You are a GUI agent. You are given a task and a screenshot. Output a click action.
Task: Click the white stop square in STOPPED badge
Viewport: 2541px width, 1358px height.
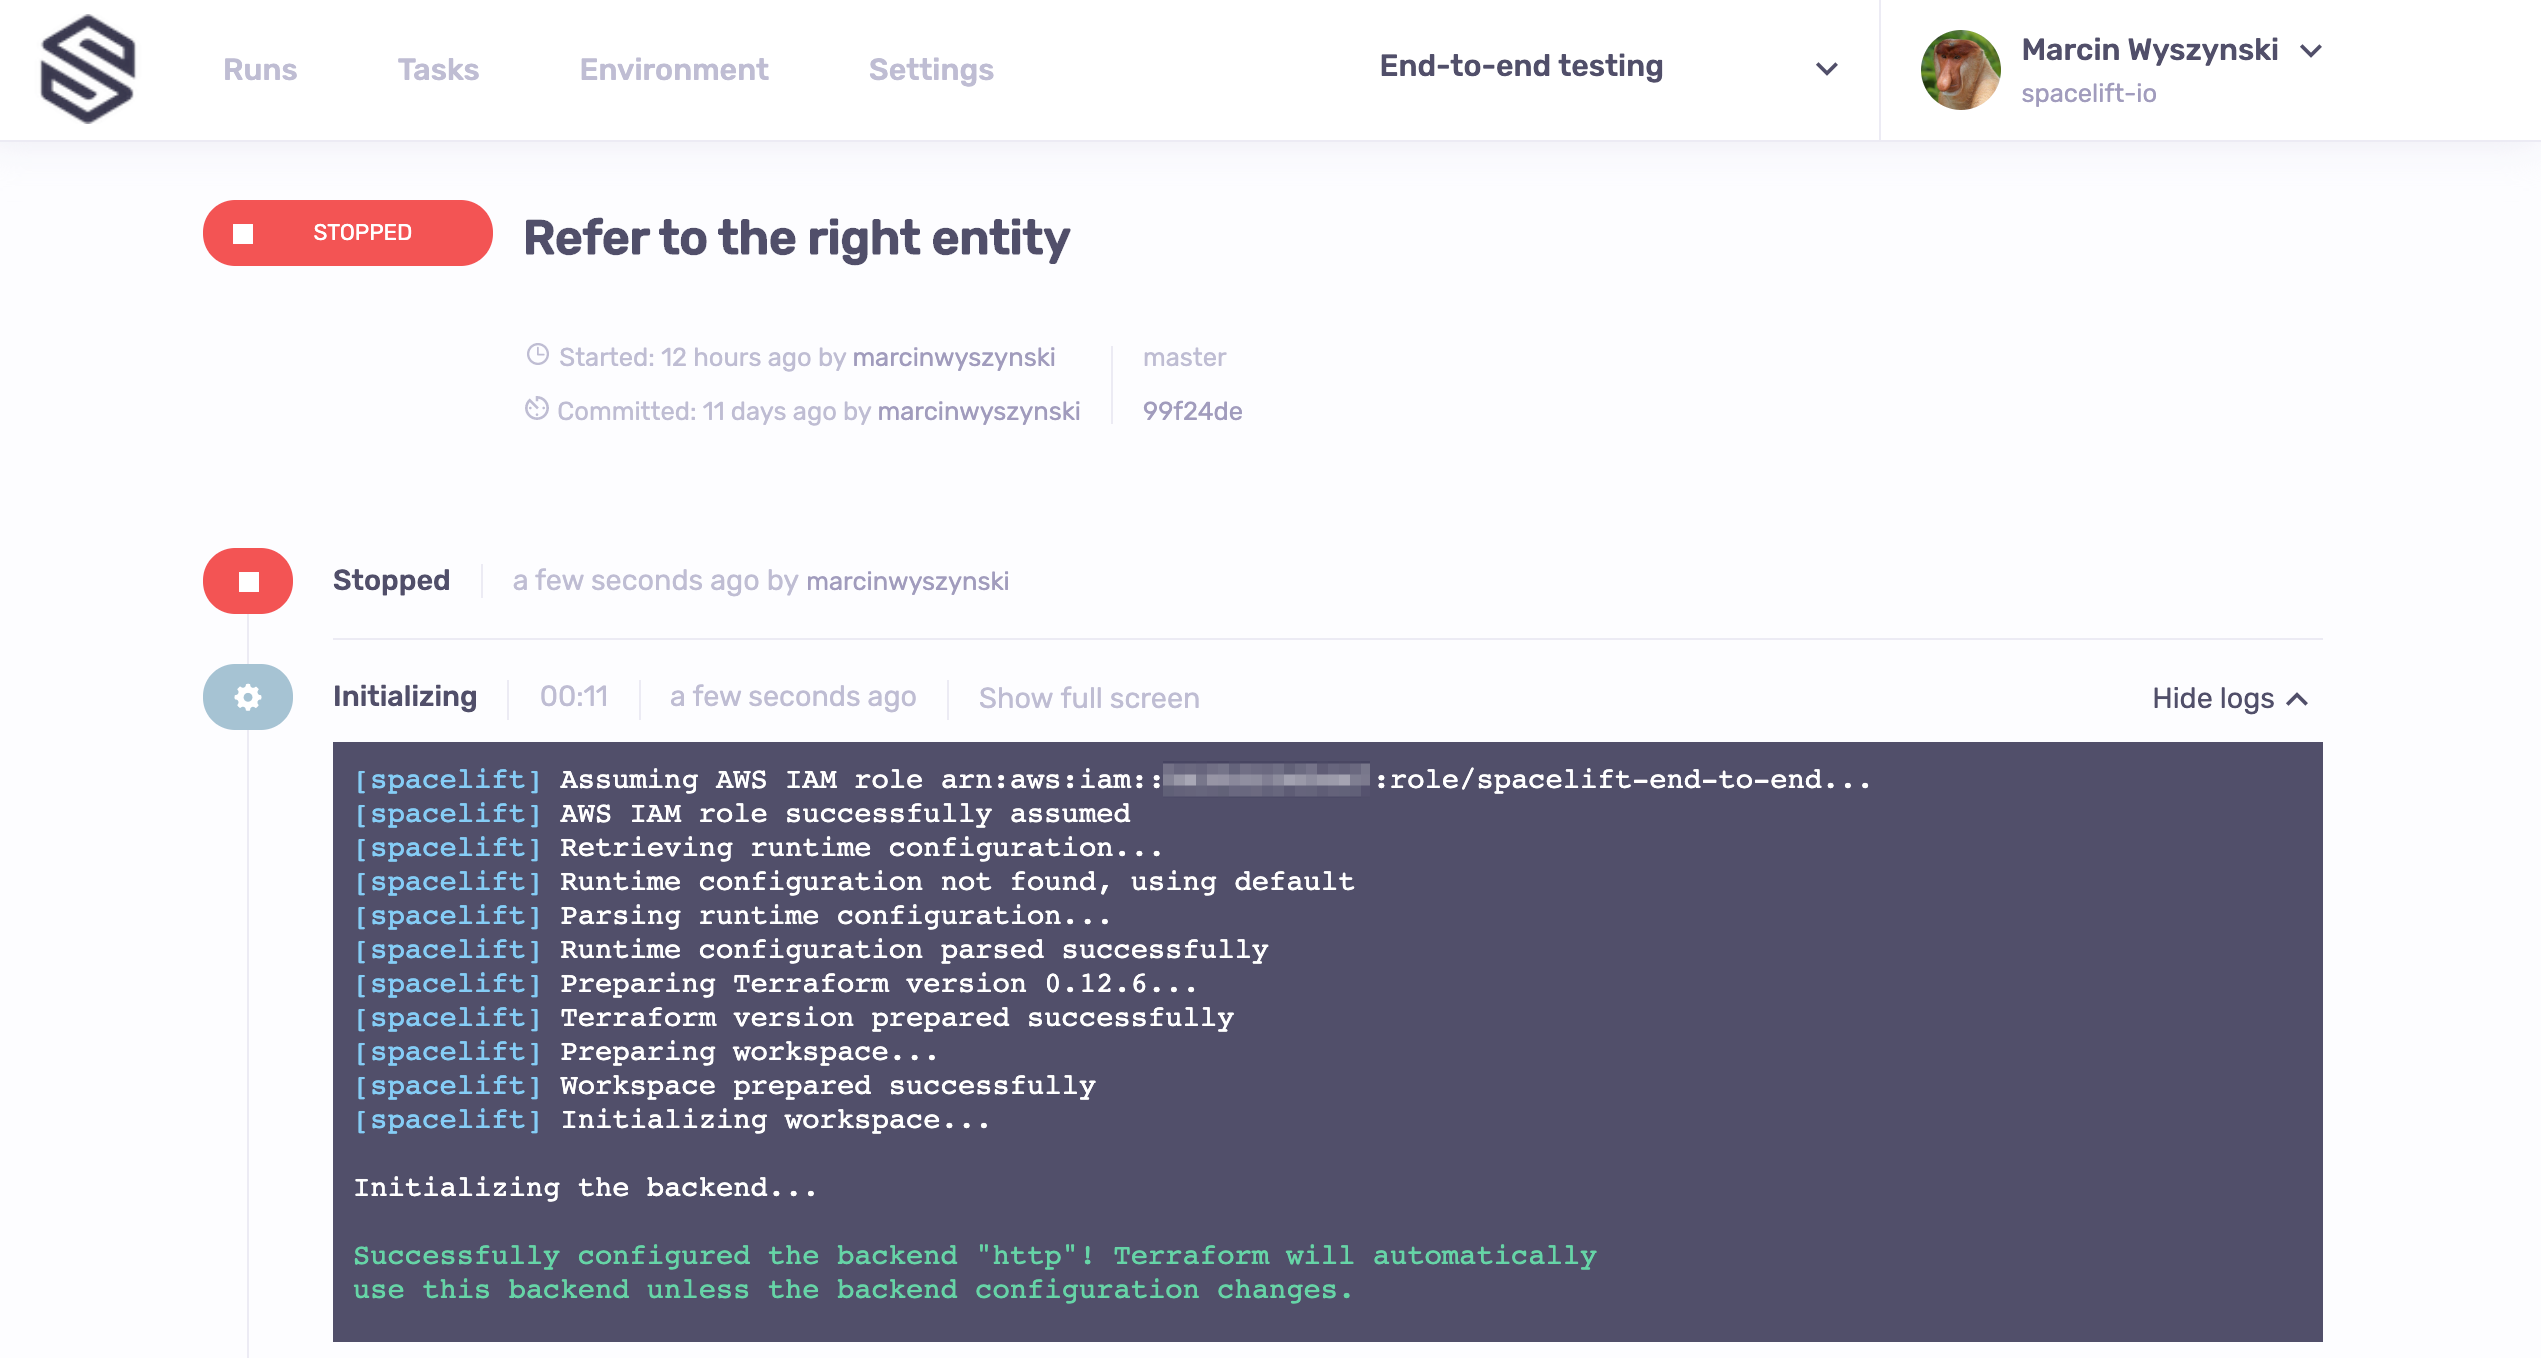[243, 233]
